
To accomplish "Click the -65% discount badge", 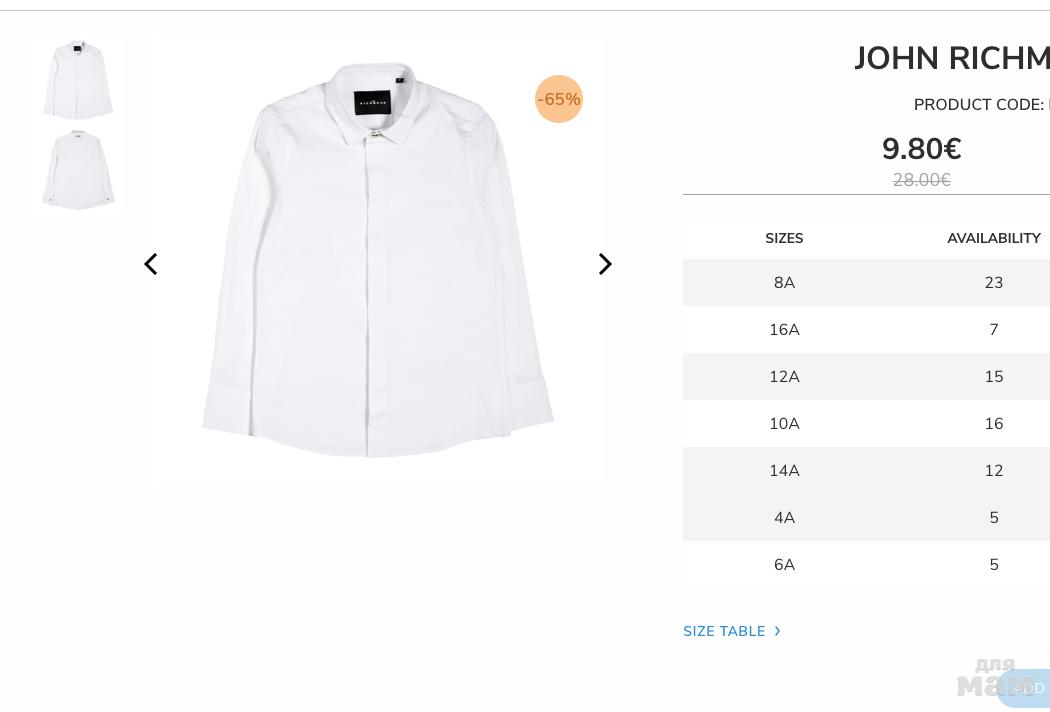I will click(559, 99).
